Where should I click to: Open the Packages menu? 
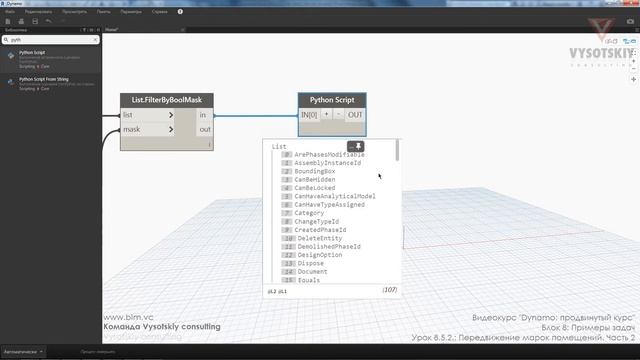click(x=104, y=12)
